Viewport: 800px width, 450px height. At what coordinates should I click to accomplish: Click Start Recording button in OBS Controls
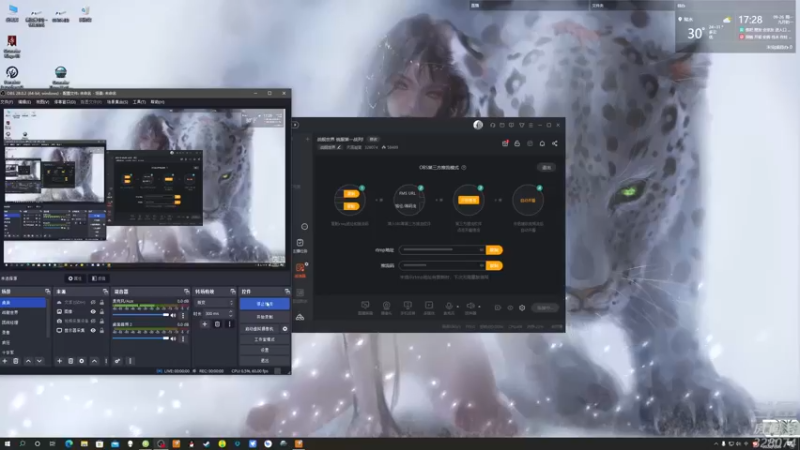pyautogui.click(x=264, y=317)
